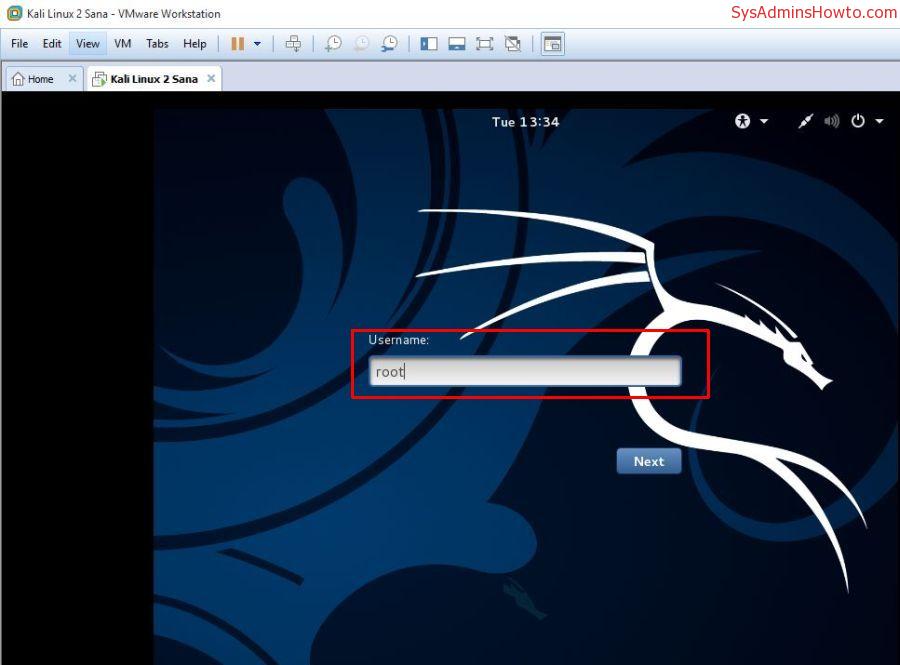The width and height of the screenshot is (900, 665).
Task: Close the Kali Linux 2 Sana tab
Action: 211,79
